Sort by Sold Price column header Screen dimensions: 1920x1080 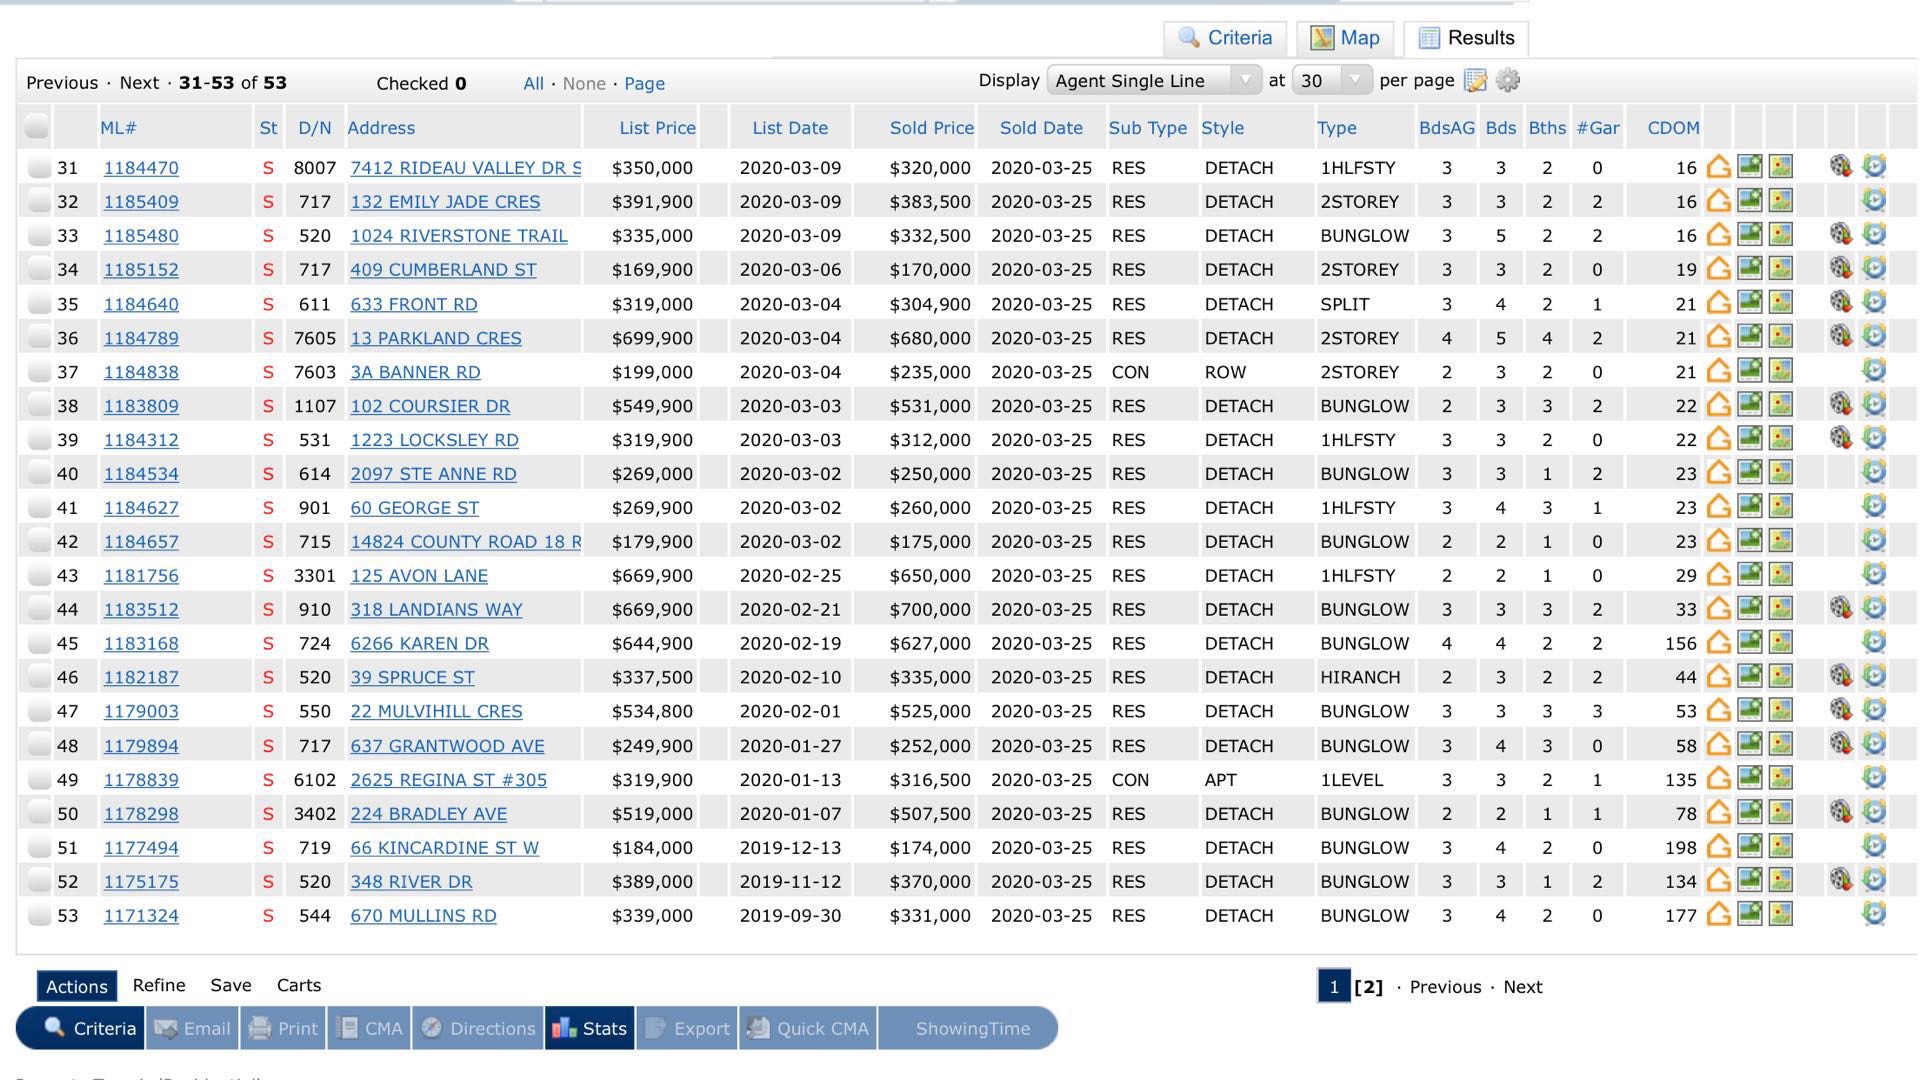coord(931,128)
